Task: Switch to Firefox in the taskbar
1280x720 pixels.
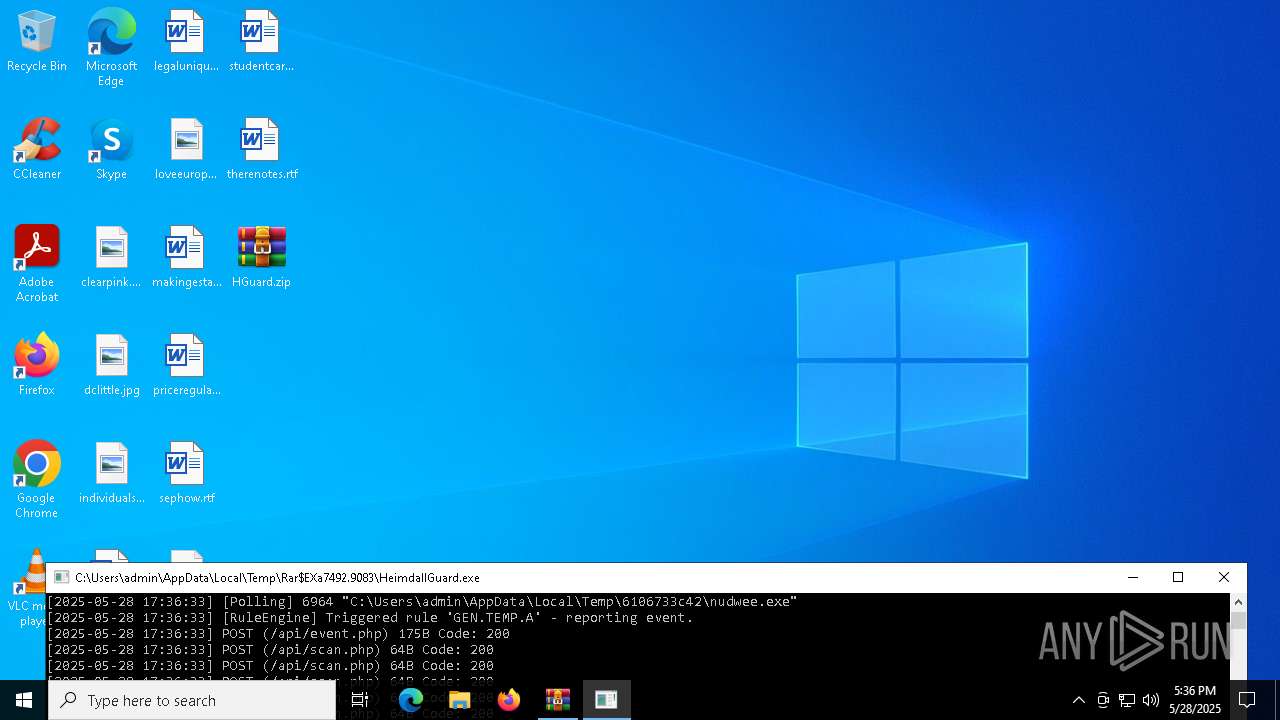Action: tap(509, 700)
